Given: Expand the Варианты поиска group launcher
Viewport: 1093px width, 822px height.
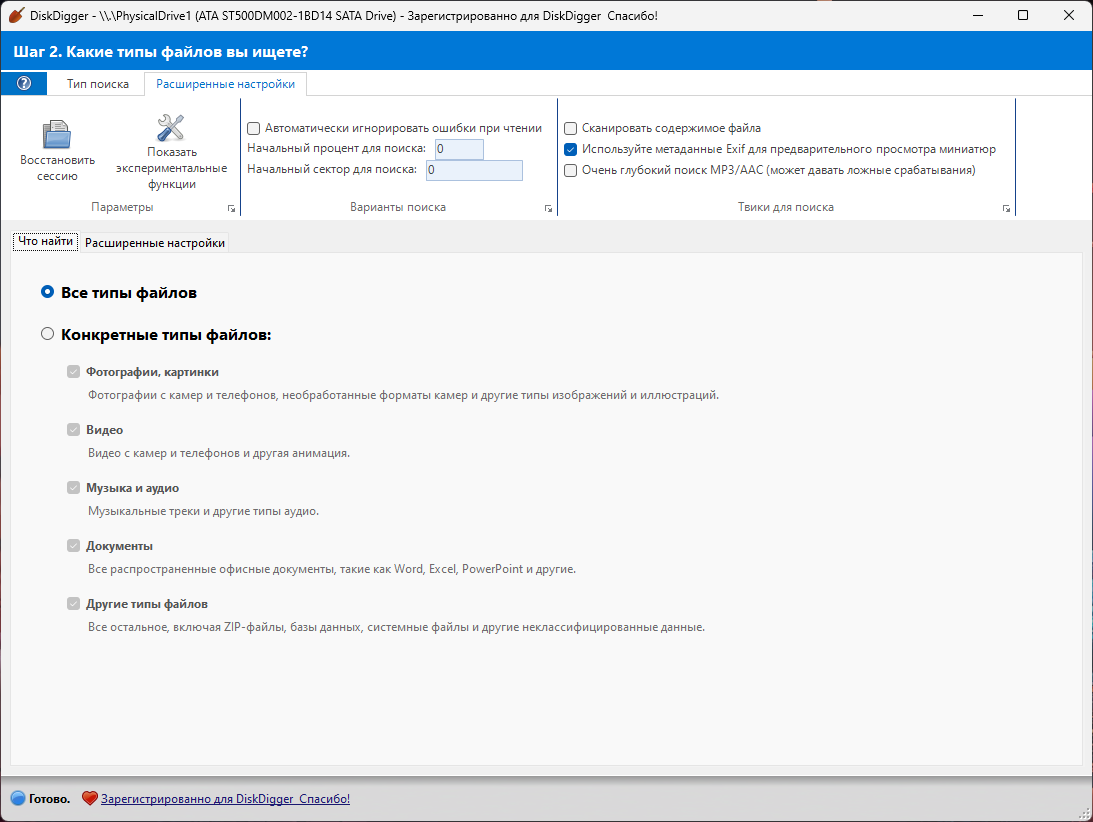Looking at the screenshot, I should (549, 208).
